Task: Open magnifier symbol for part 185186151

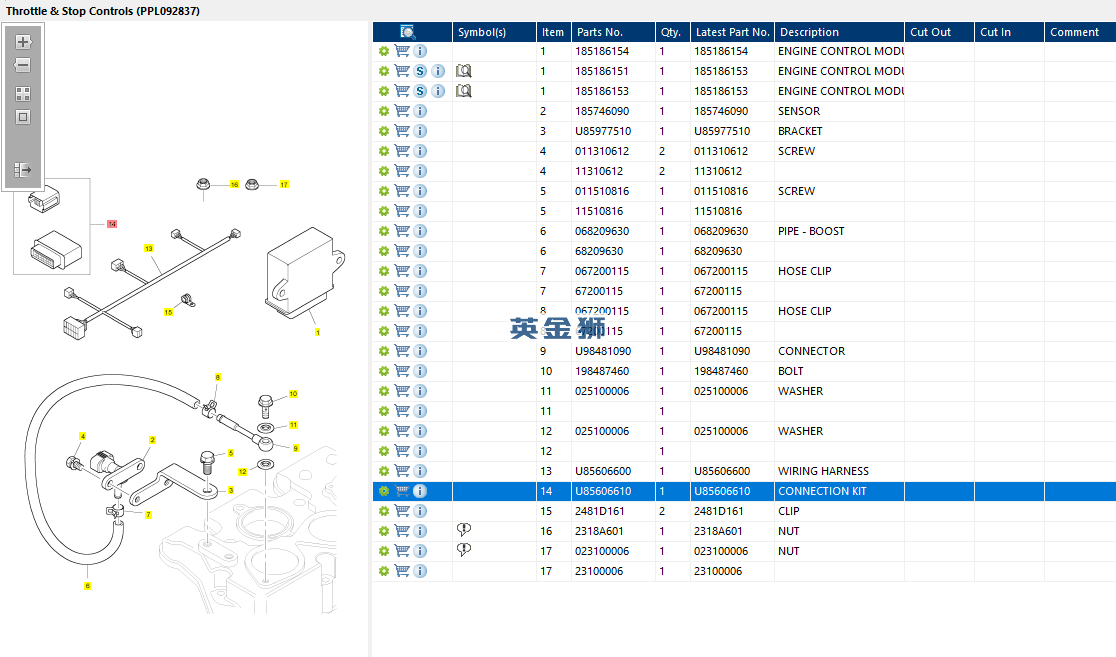Action: pos(463,71)
